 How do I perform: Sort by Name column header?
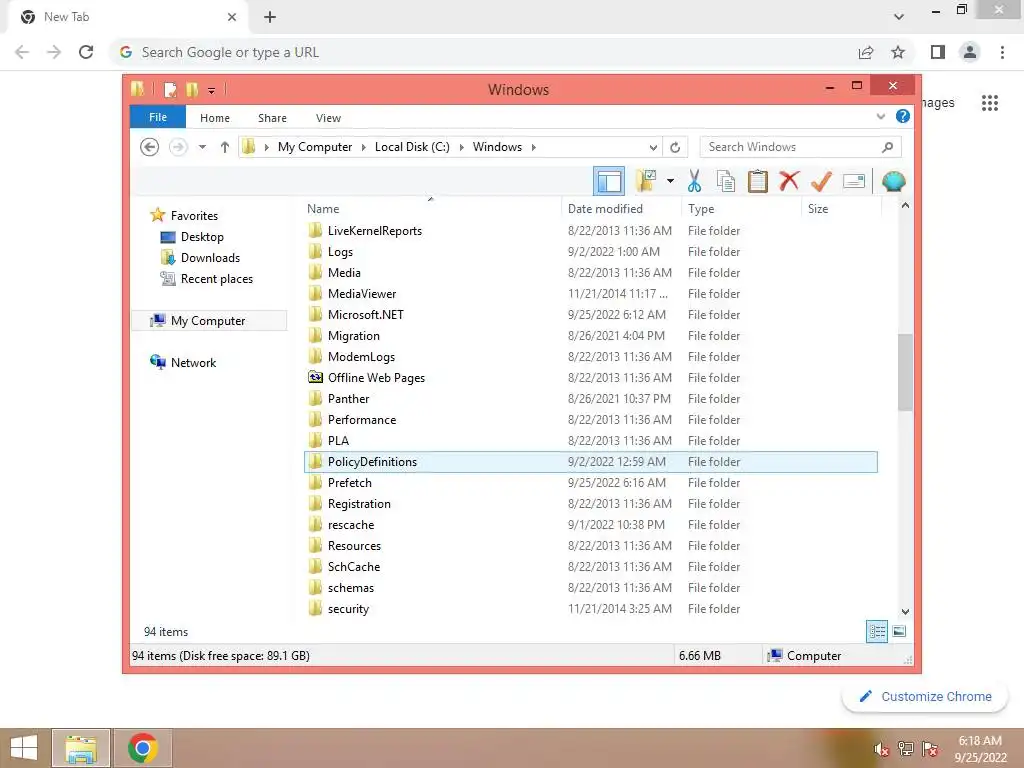coord(431,208)
